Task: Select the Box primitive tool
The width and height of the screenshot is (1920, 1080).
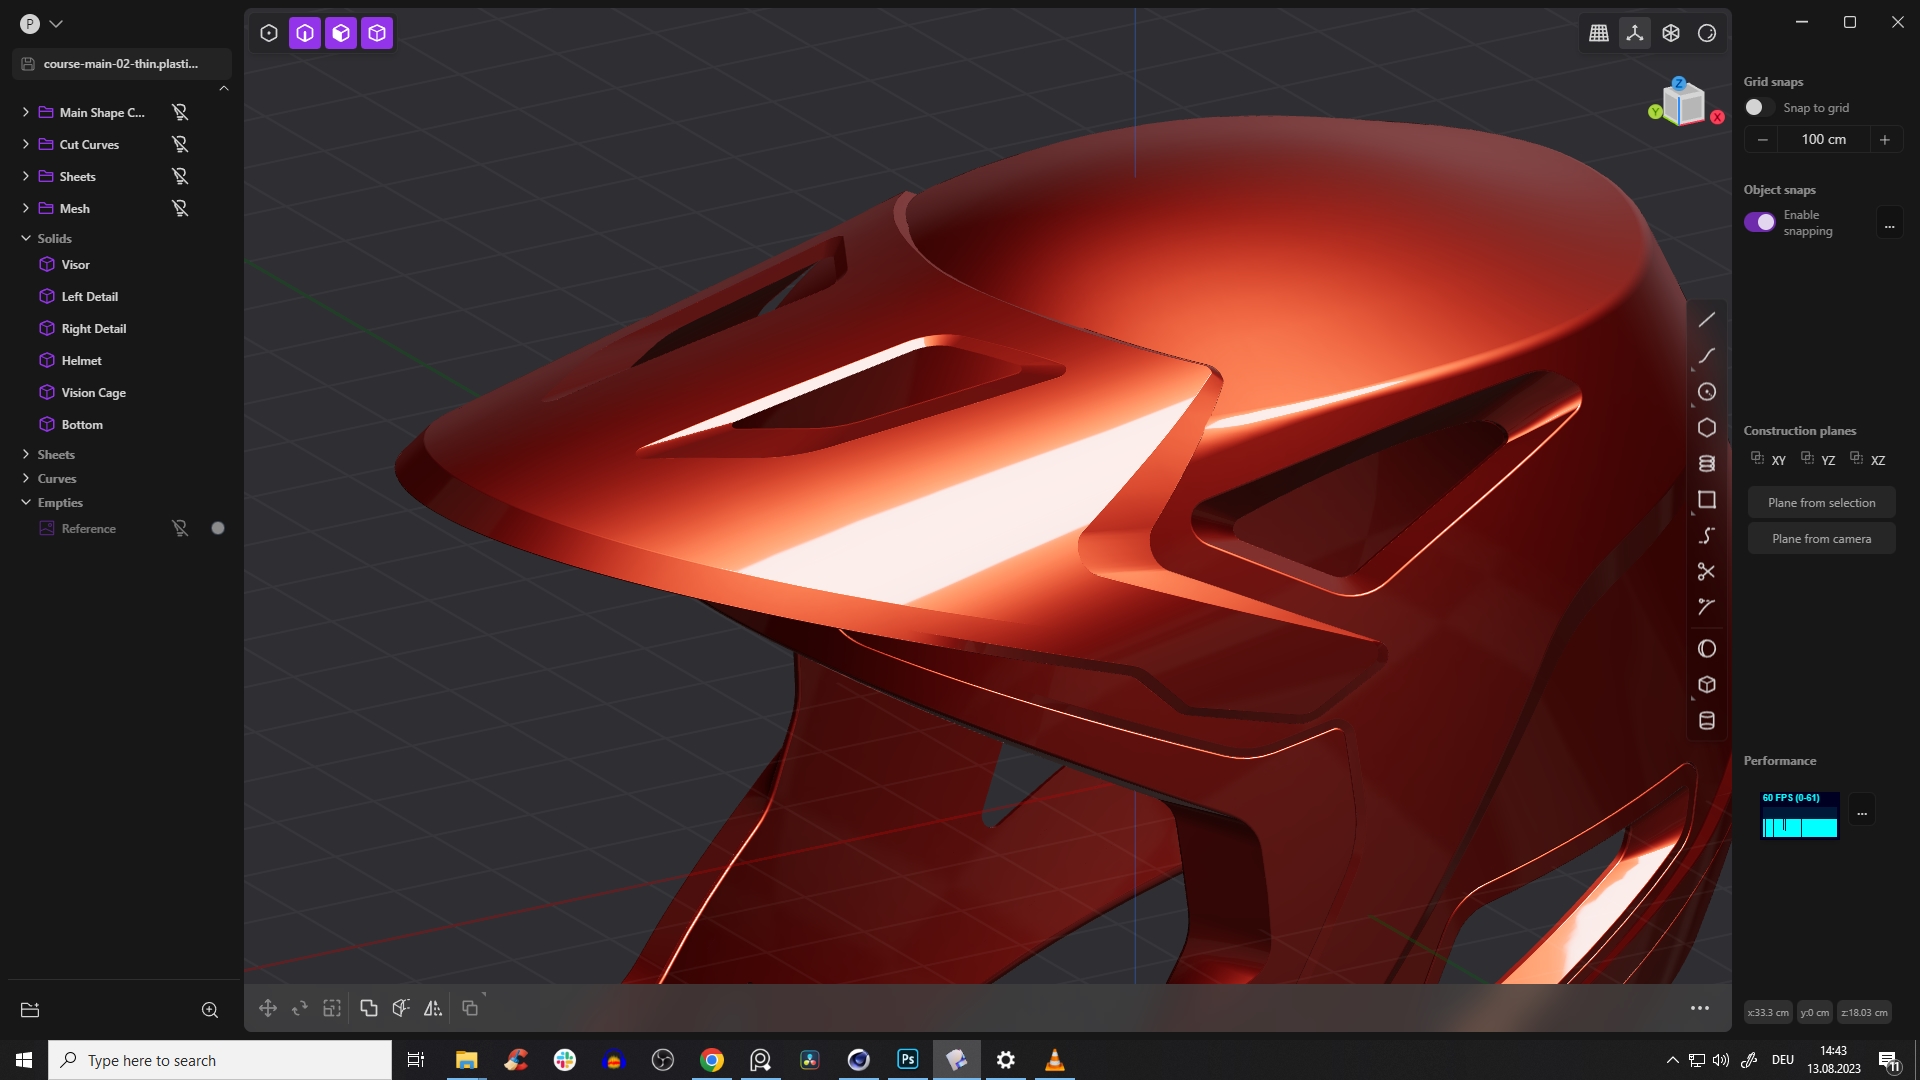Action: [x=1707, y=684]
